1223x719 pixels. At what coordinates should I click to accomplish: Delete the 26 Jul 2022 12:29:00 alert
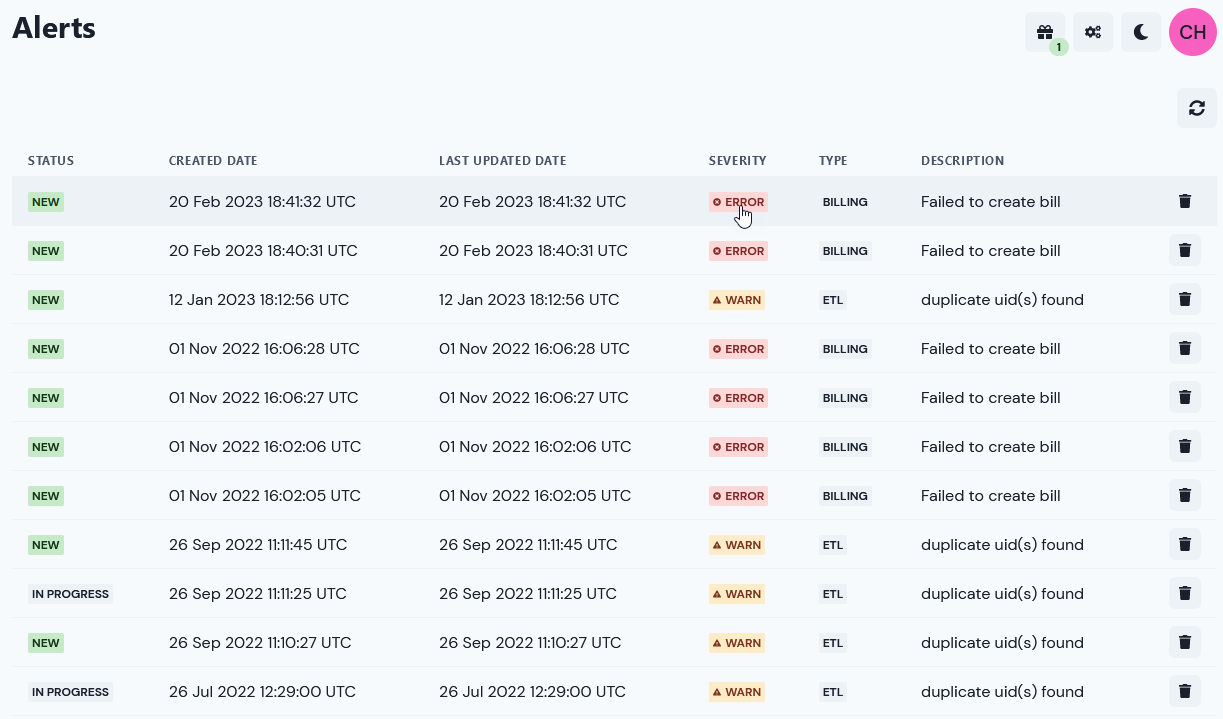[x=1185, y=691]
